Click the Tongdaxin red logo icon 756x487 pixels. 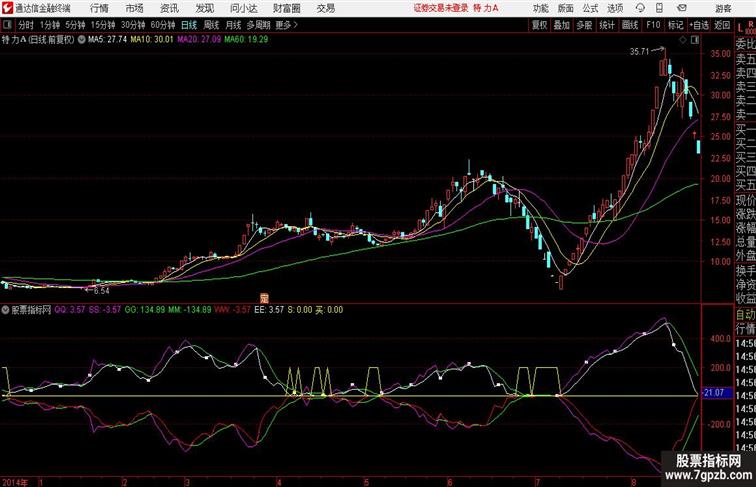pyautogui.click(x=7, y=8)
